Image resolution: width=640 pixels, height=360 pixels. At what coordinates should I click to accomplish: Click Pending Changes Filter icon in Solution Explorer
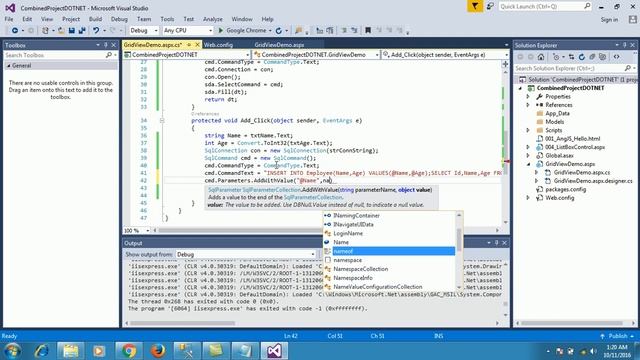coord(557,57)
